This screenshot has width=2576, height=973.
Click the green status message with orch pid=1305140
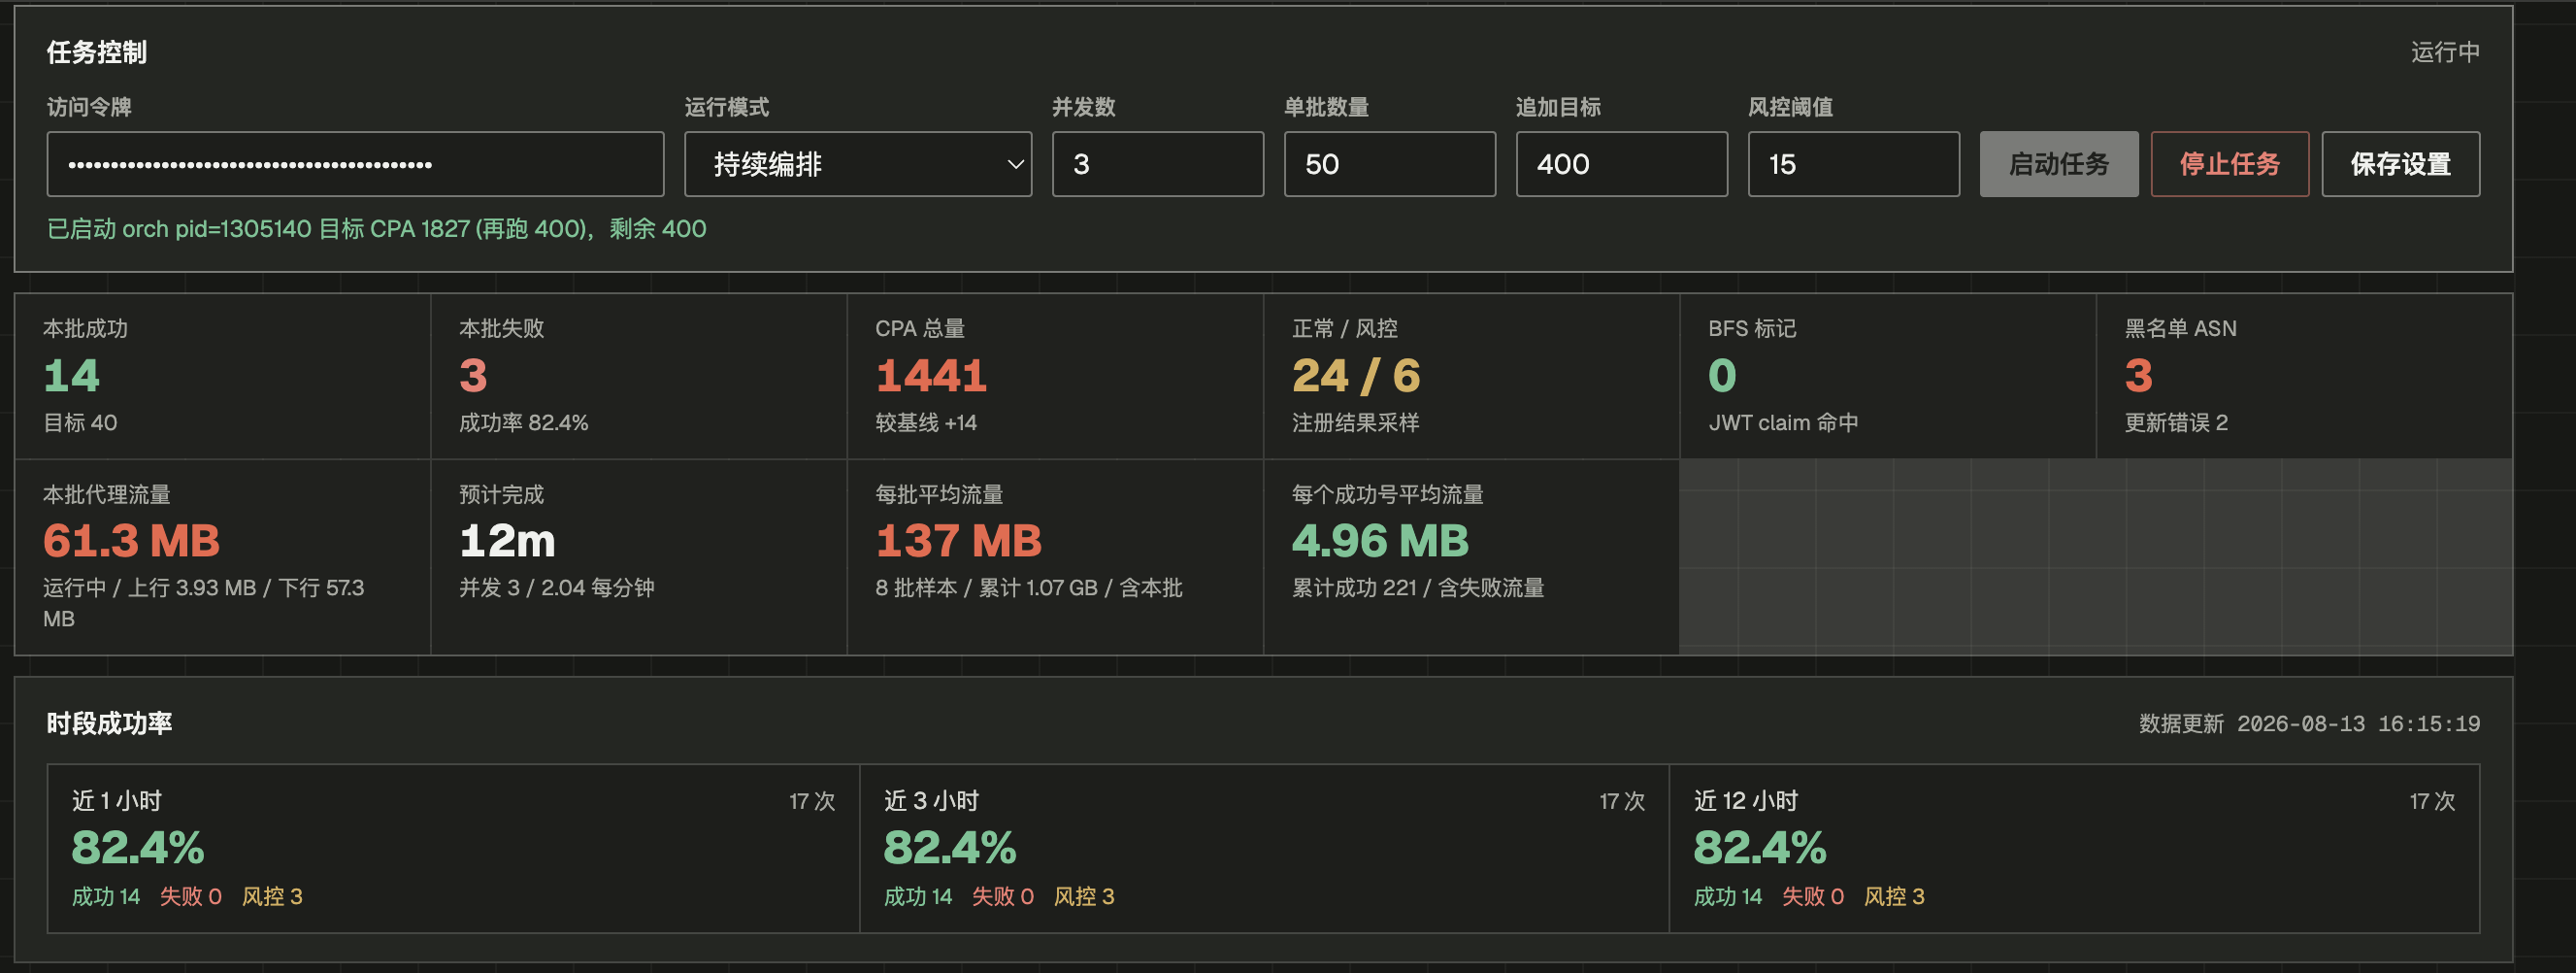pyautogui.click(x=376, y=229)
